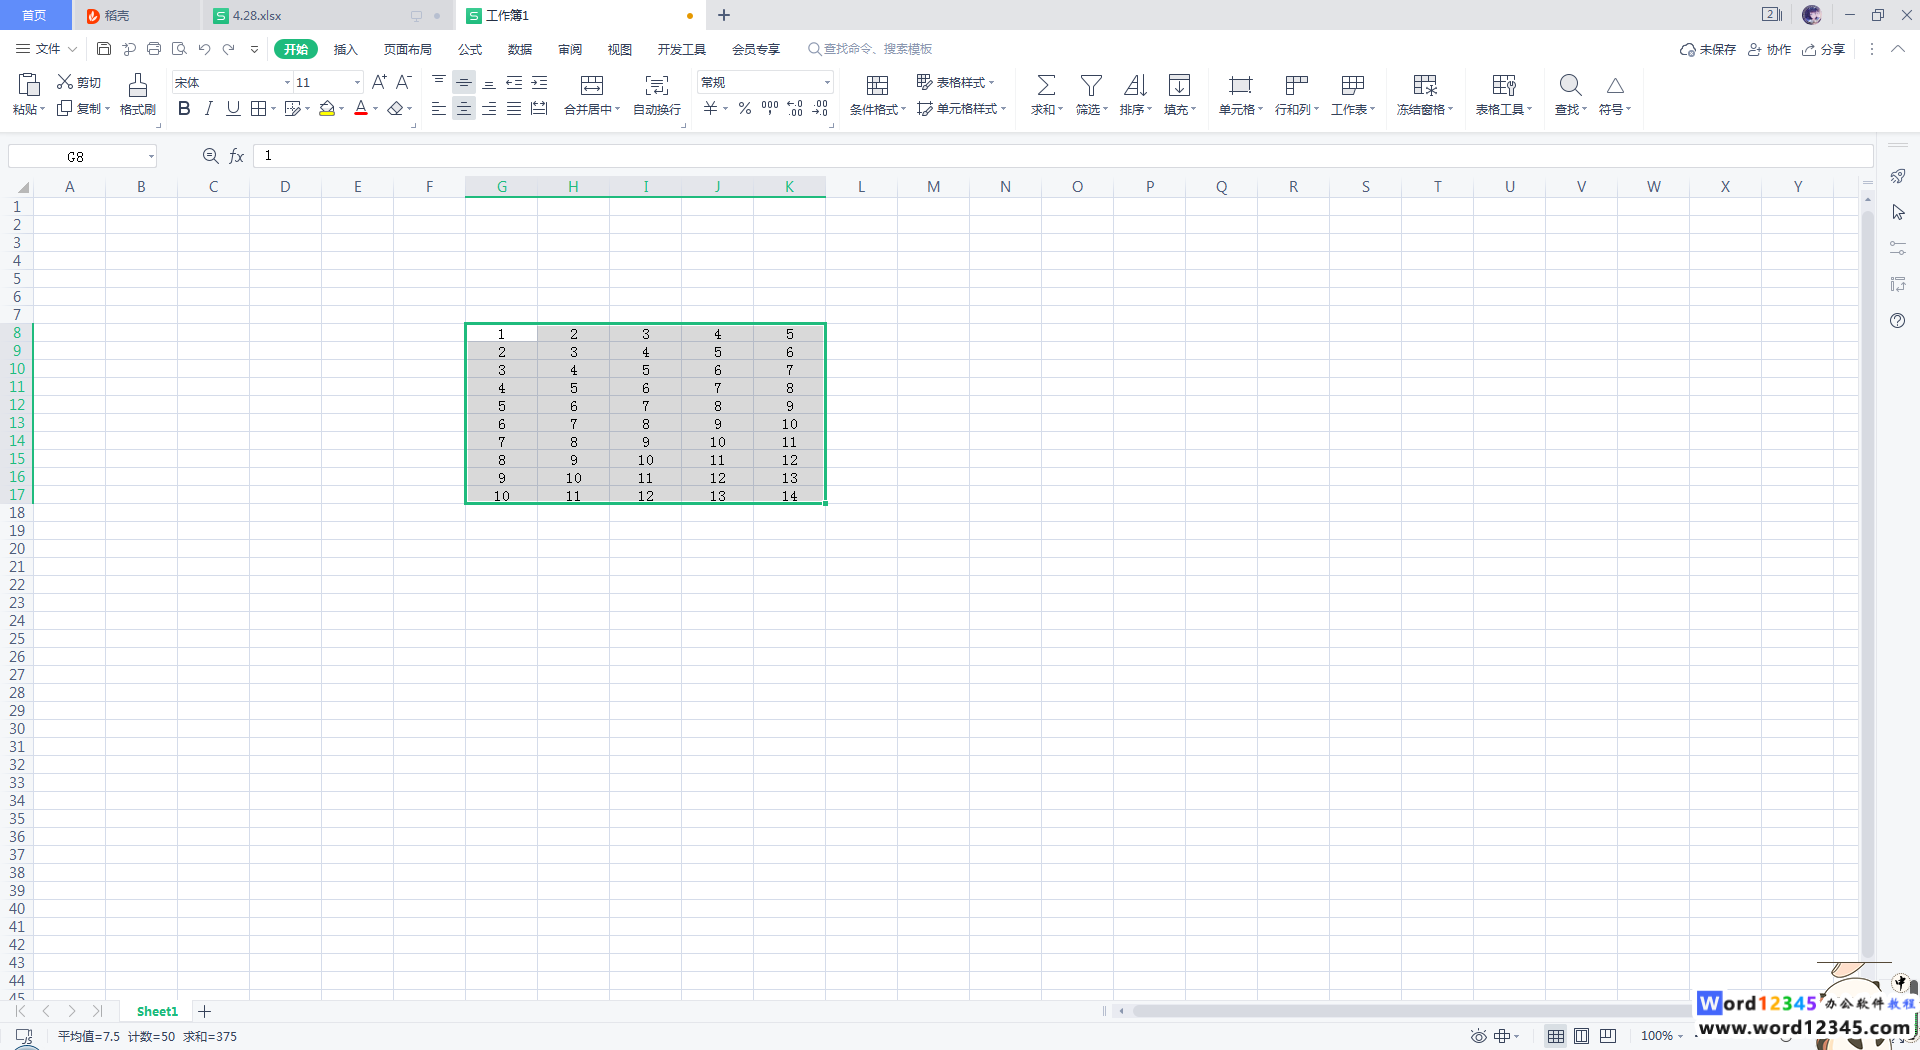This screenshot has height=1050, width=1920.
Task: Toggle center horizontal alignment
Action: pyautogui.click(x=464, y=109)
